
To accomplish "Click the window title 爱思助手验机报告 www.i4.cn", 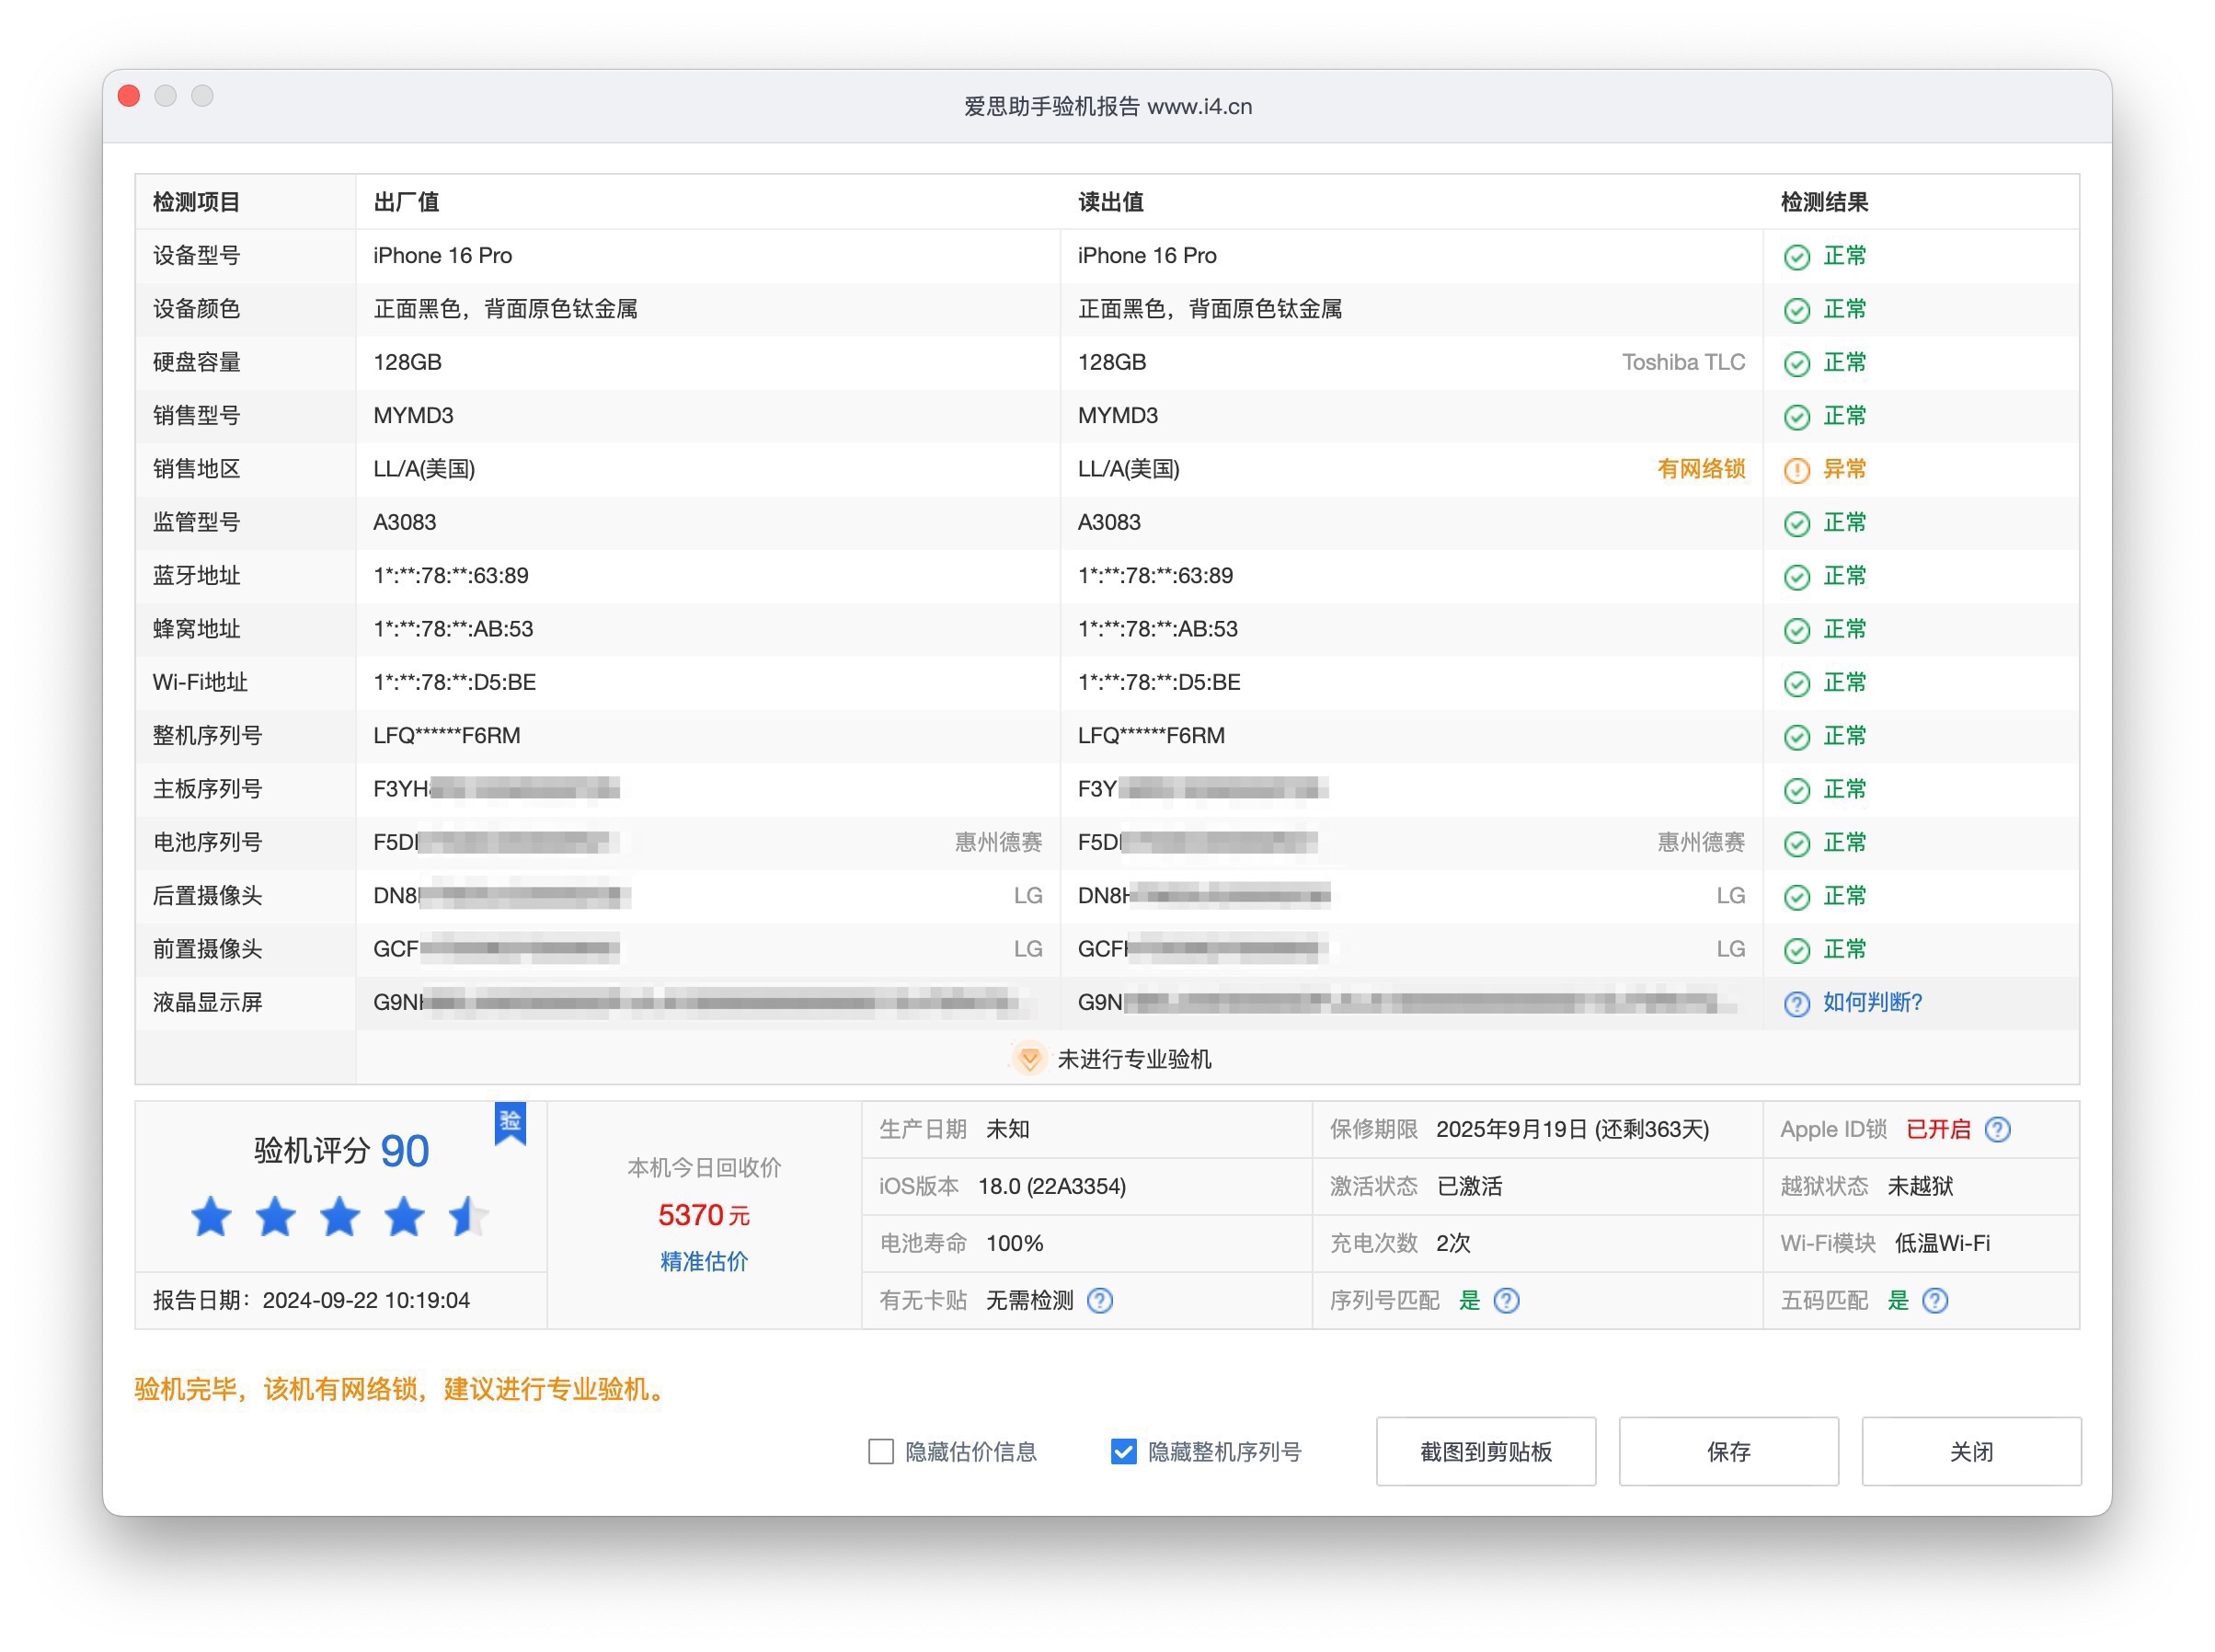I will coord(1107,107).
